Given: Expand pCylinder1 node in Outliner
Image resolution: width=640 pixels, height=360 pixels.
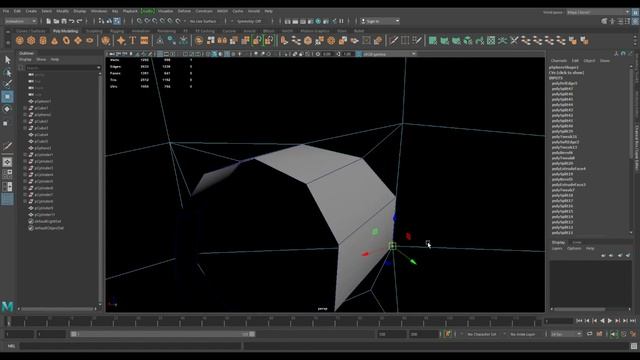Looking at the screenshot, I should coord(25,155).
